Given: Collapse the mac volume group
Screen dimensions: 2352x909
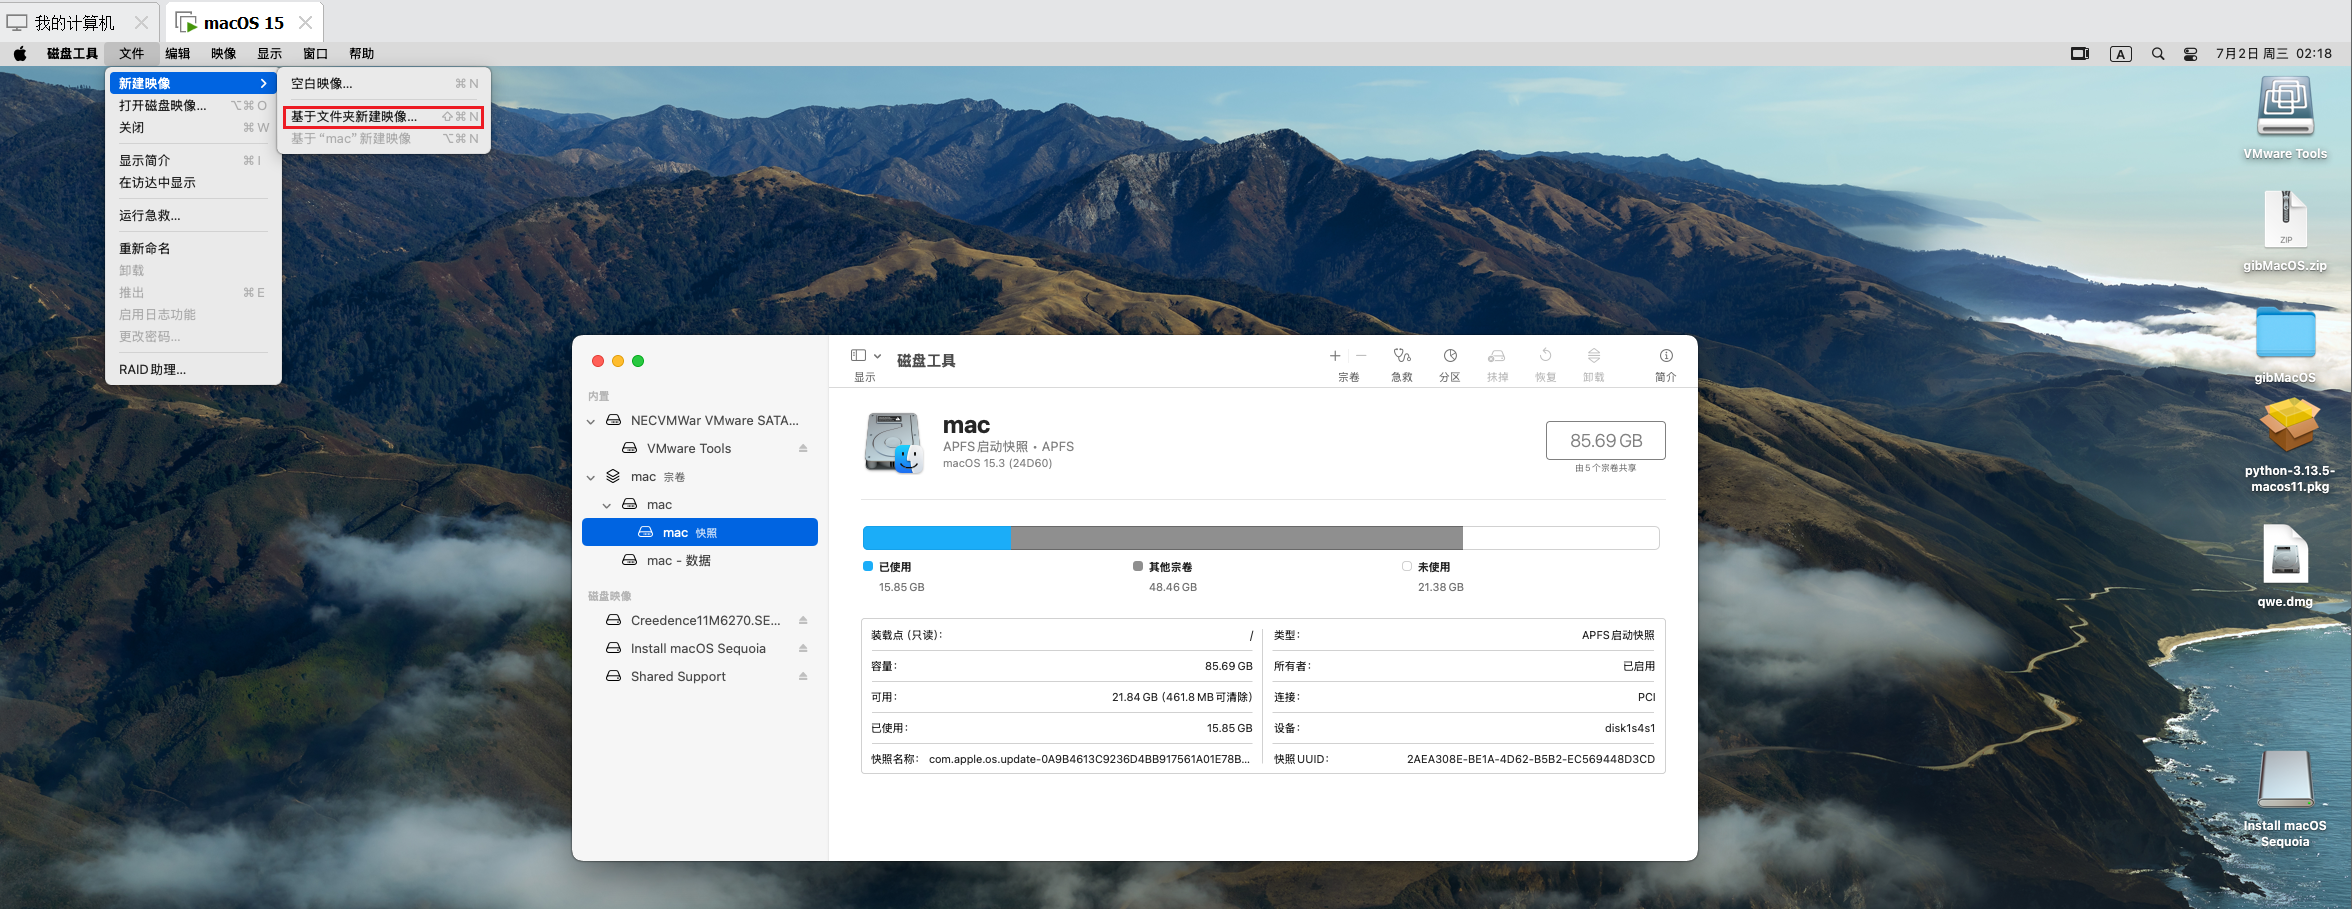Looking at the screenshot, I should point(607,505).
